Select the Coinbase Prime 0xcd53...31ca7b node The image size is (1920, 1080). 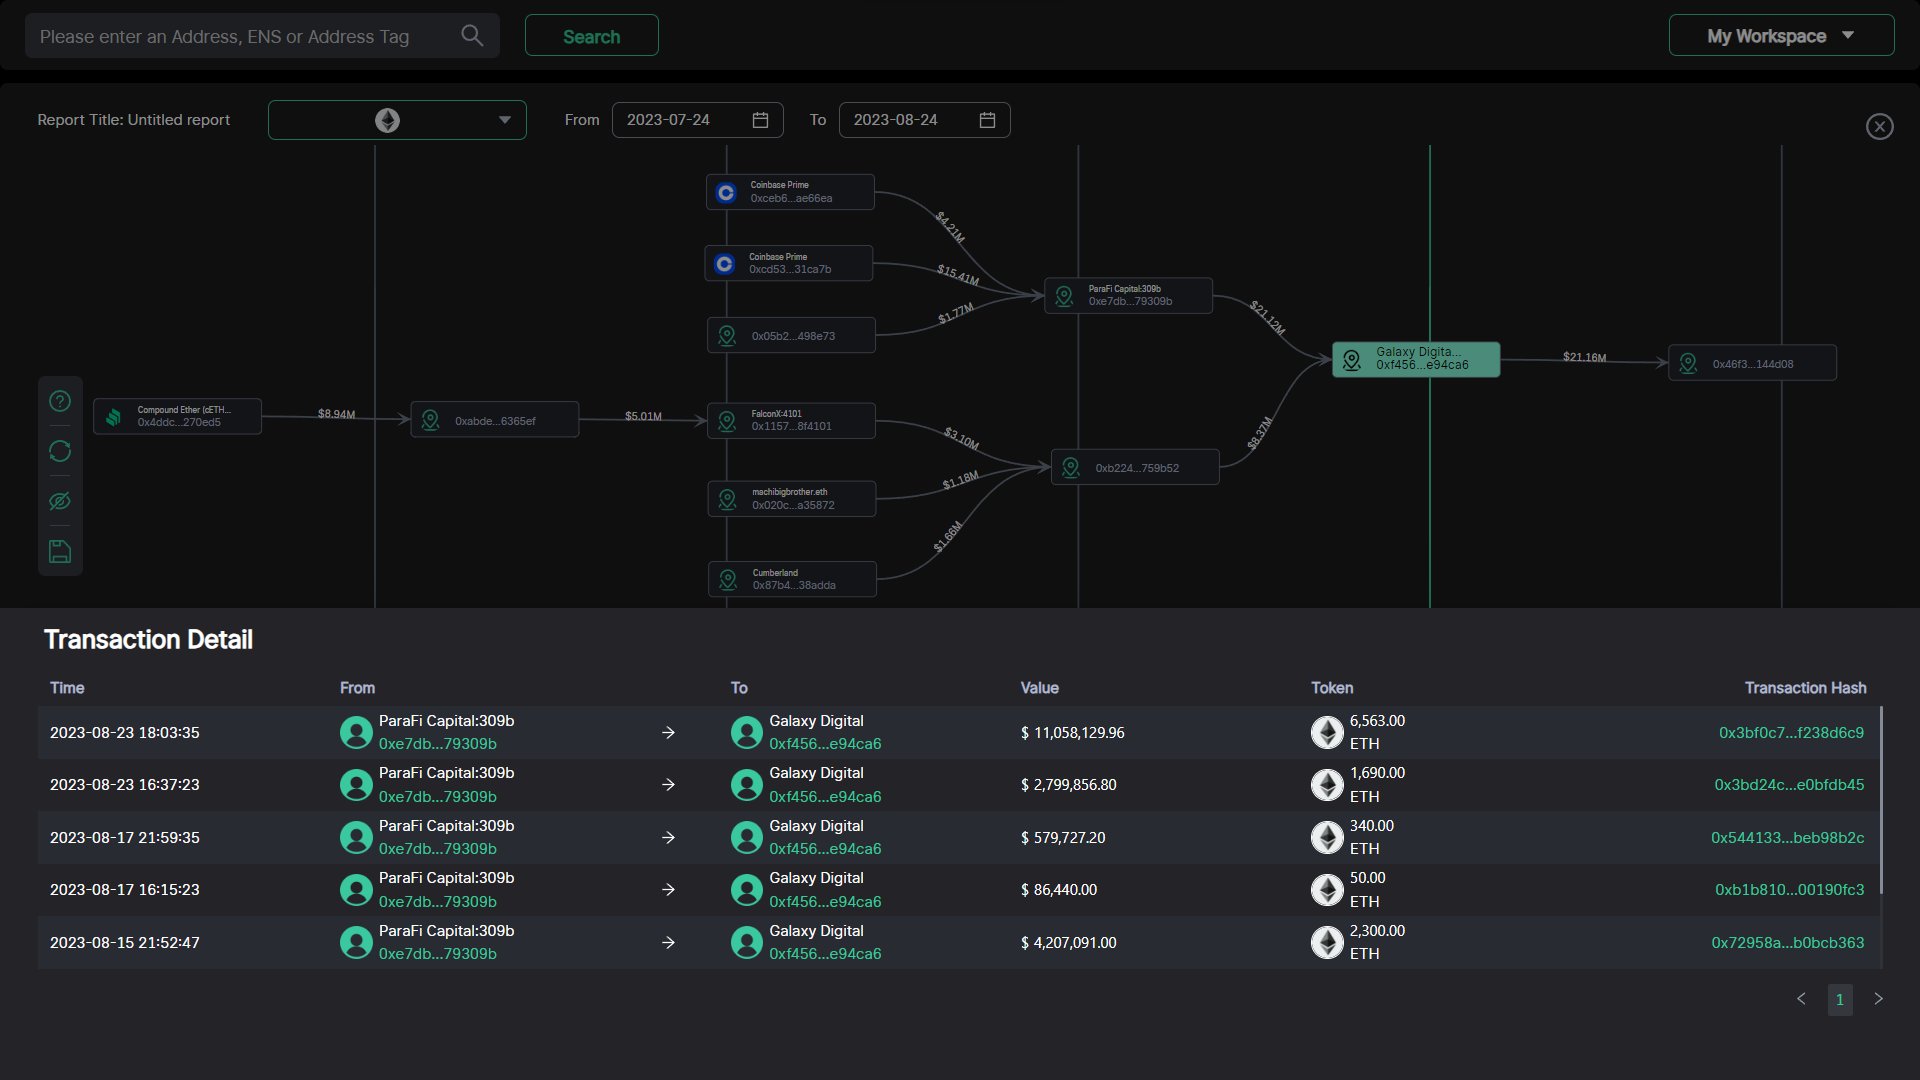click(789, 263)
